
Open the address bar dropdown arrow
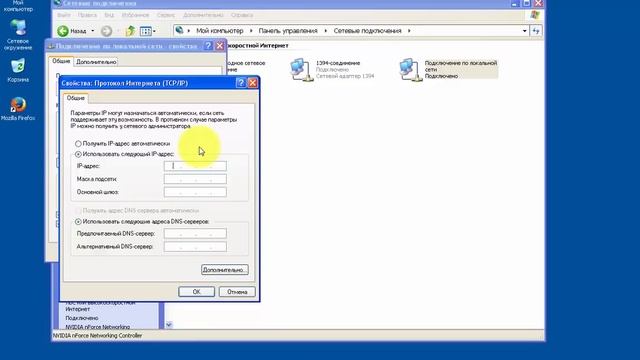[x=524, y=31]
